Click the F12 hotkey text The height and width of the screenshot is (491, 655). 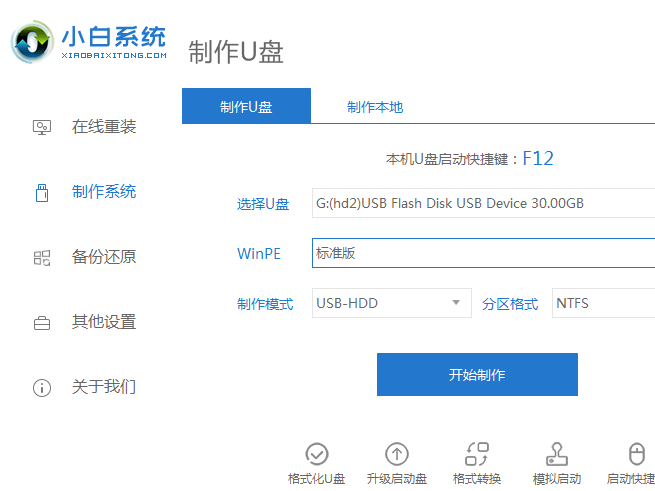click(538, 158)
